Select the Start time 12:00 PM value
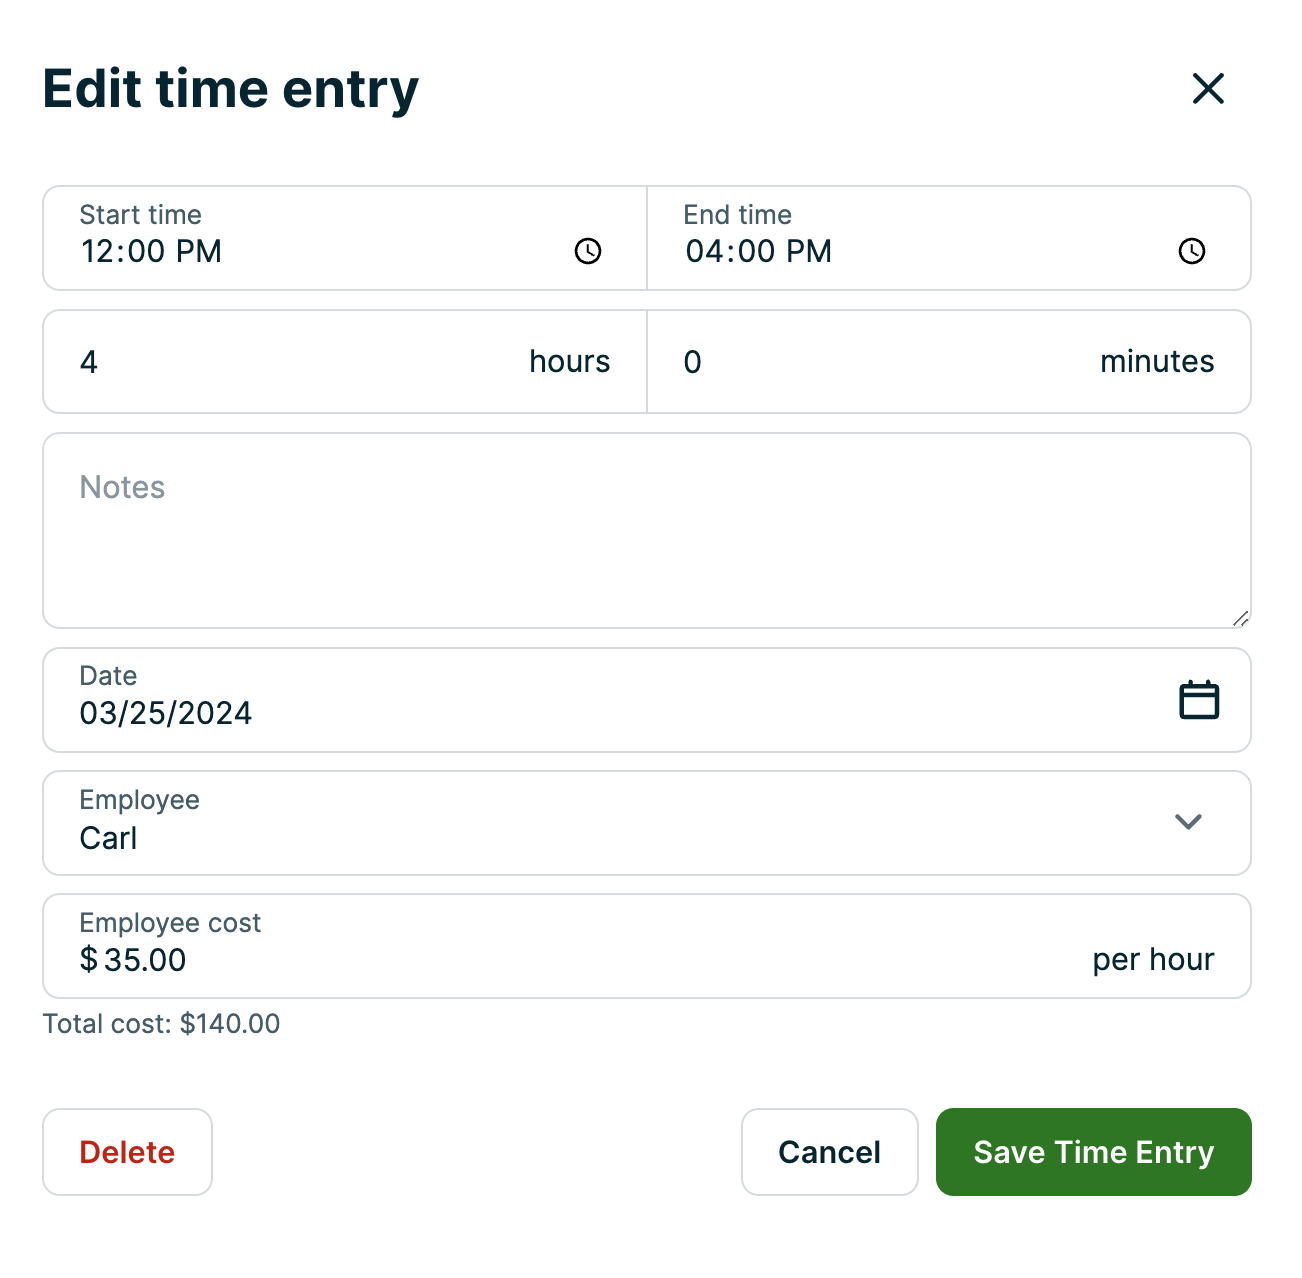Screen dimensions: 1302x1278 coord(152,252)
